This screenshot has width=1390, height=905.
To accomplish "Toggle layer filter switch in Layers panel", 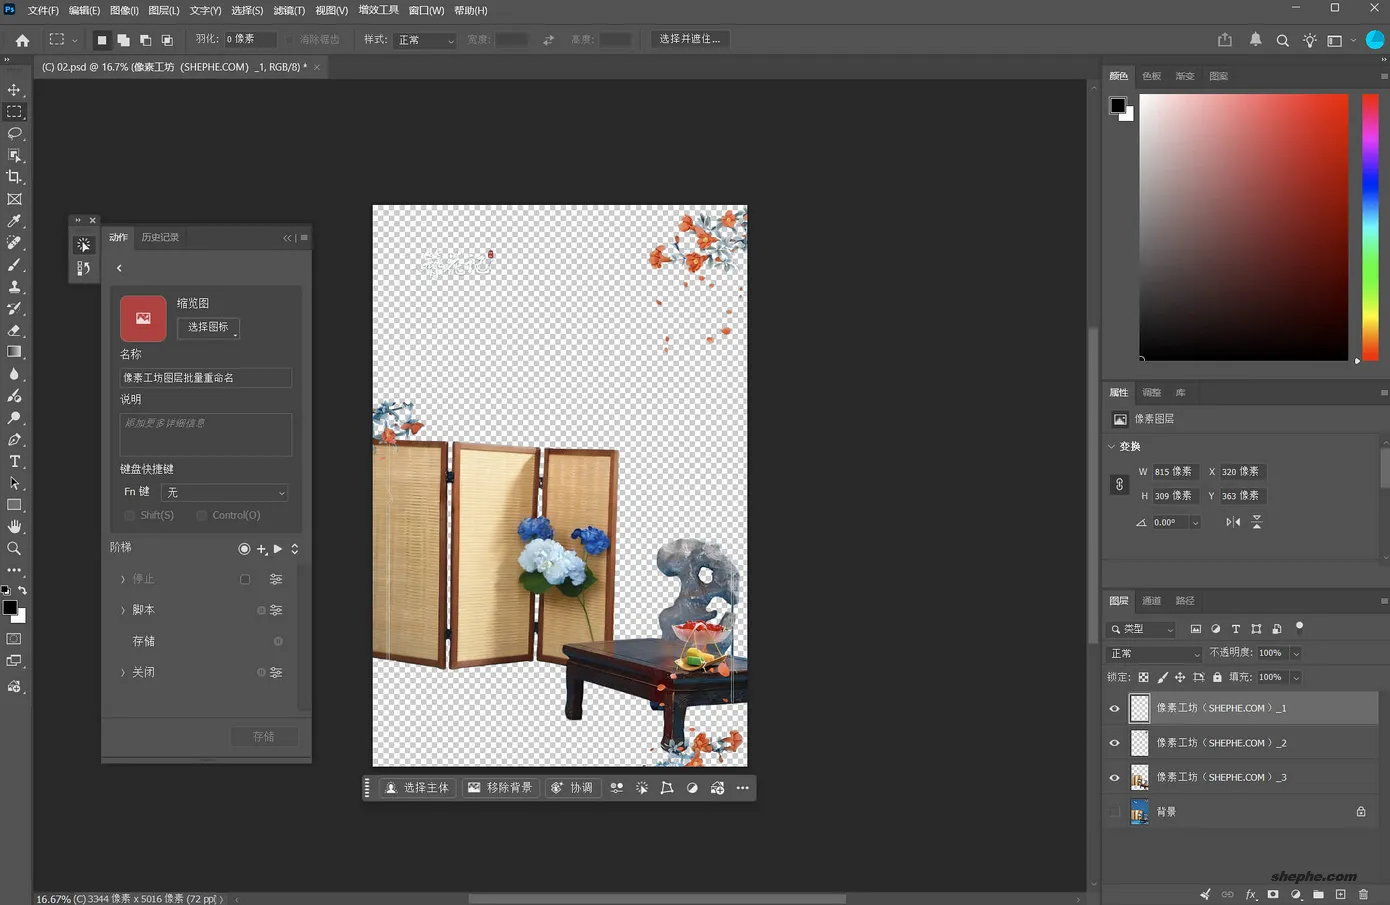I will point(1299,627).
